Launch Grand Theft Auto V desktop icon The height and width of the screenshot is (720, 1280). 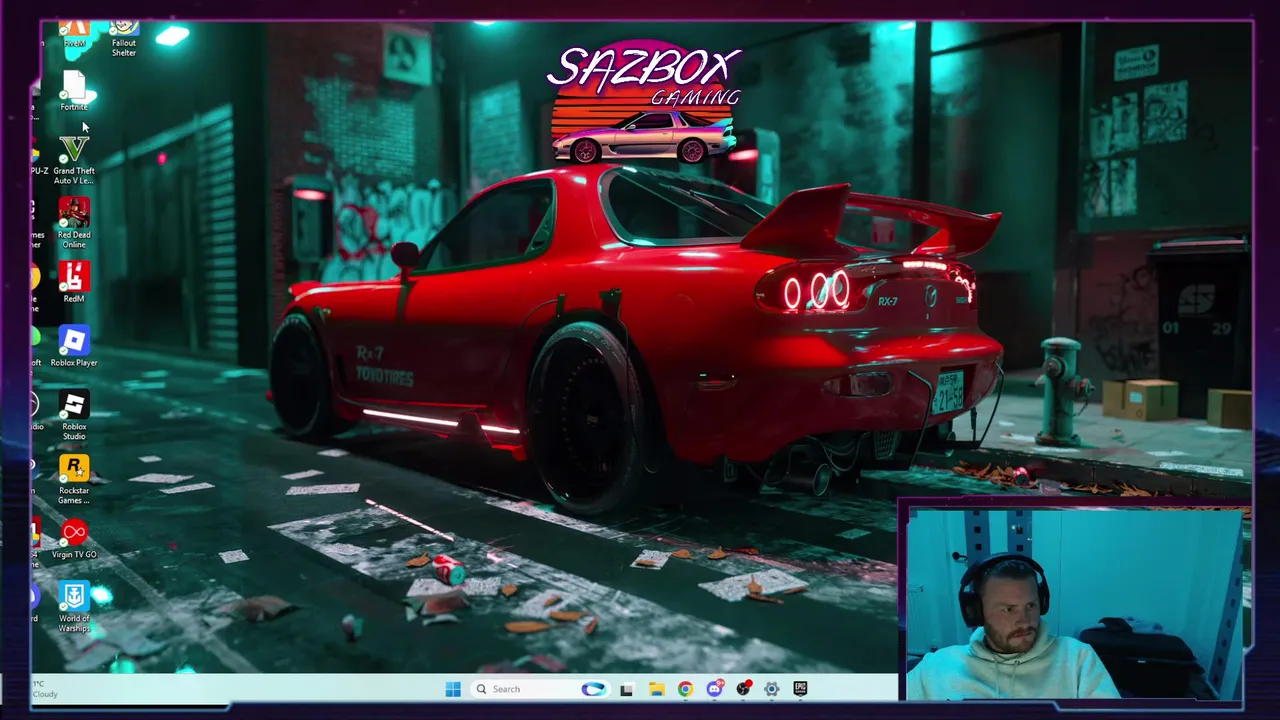click(x=74, y=161)
